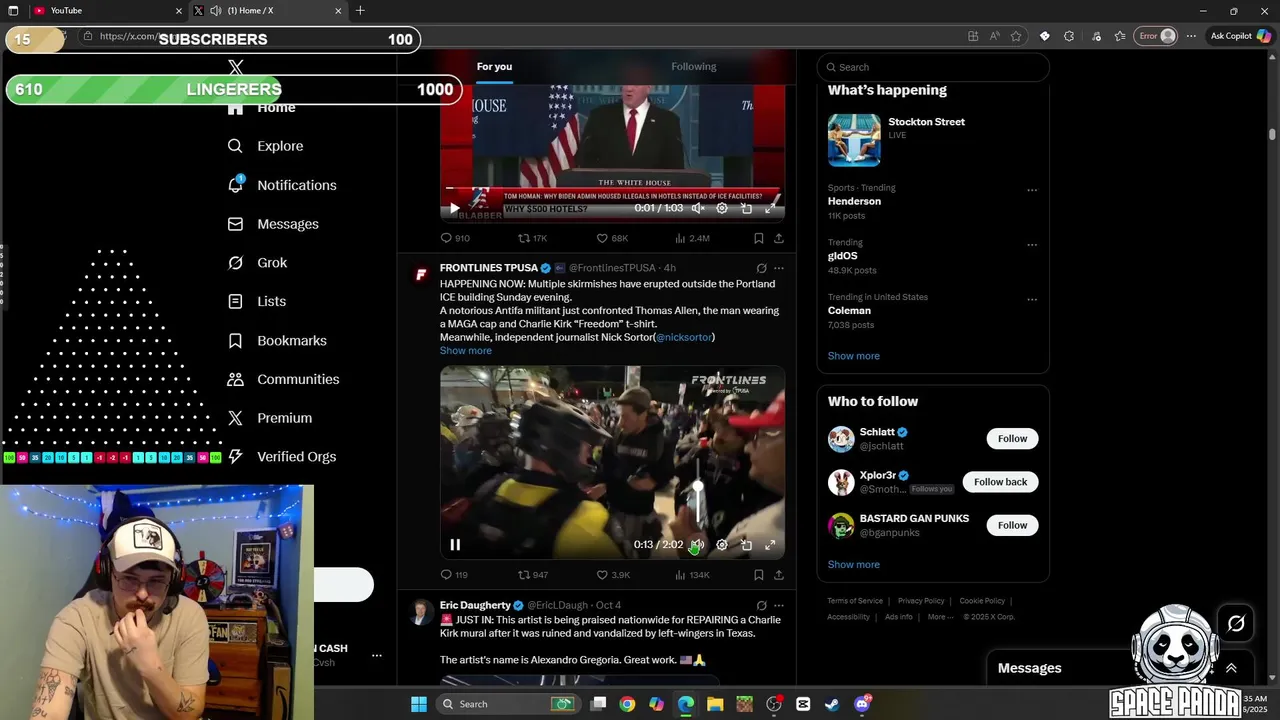Image resolution: width=1280 pixels, height=720 pixels.
Task: Open Edge favorites list icon
Action: [x=1120, y=36]
